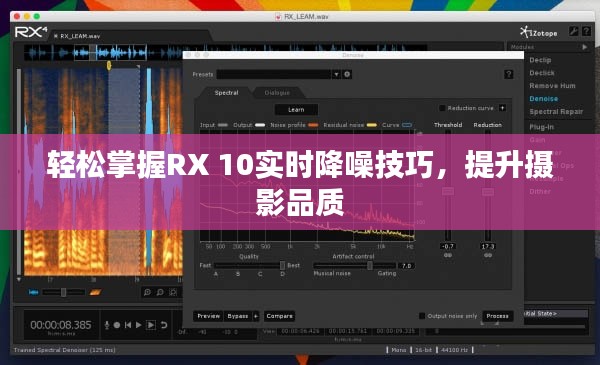Open the preset gear options icon
Image resolution: width=600 pixels, height=365 pixels.
(x=347, y=74)
